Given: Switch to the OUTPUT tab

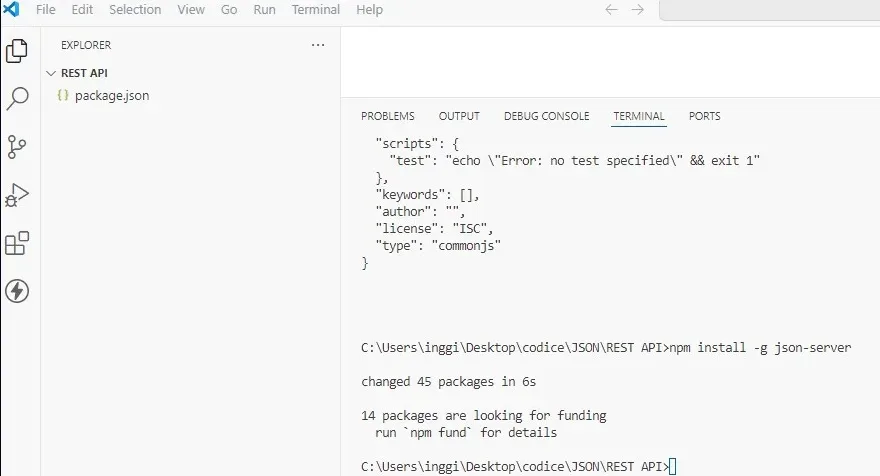Looking at the screenshot, I should (x=459, y=116).
